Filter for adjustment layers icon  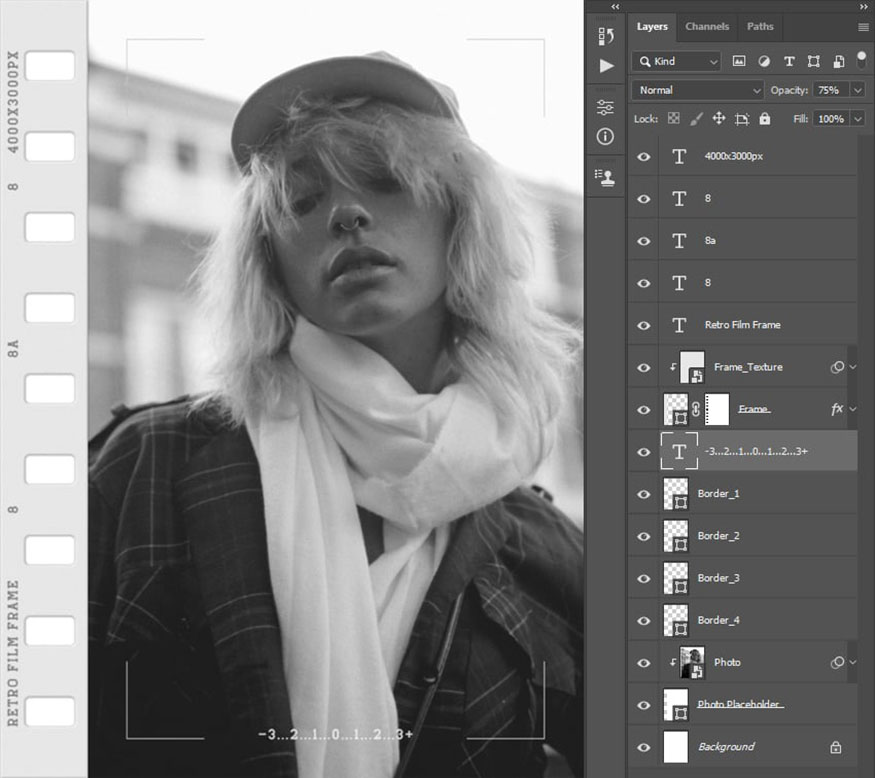click(764, 61)
